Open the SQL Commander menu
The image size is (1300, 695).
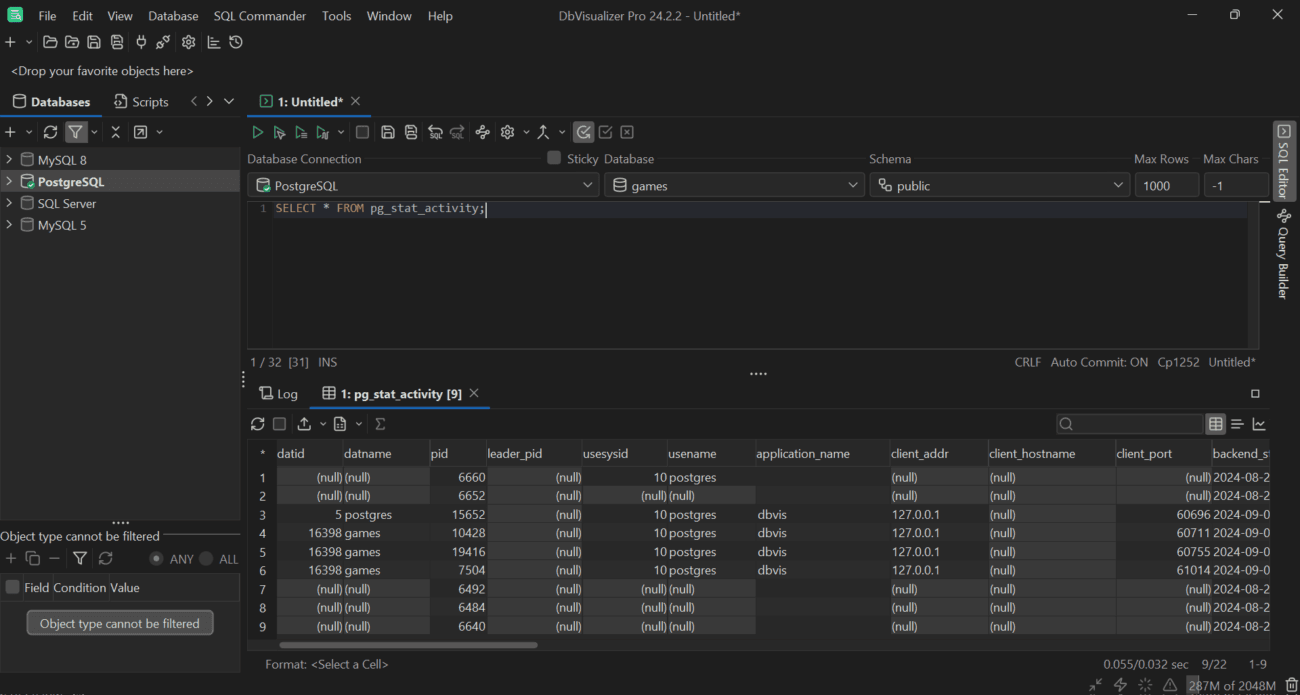[261, 16]
